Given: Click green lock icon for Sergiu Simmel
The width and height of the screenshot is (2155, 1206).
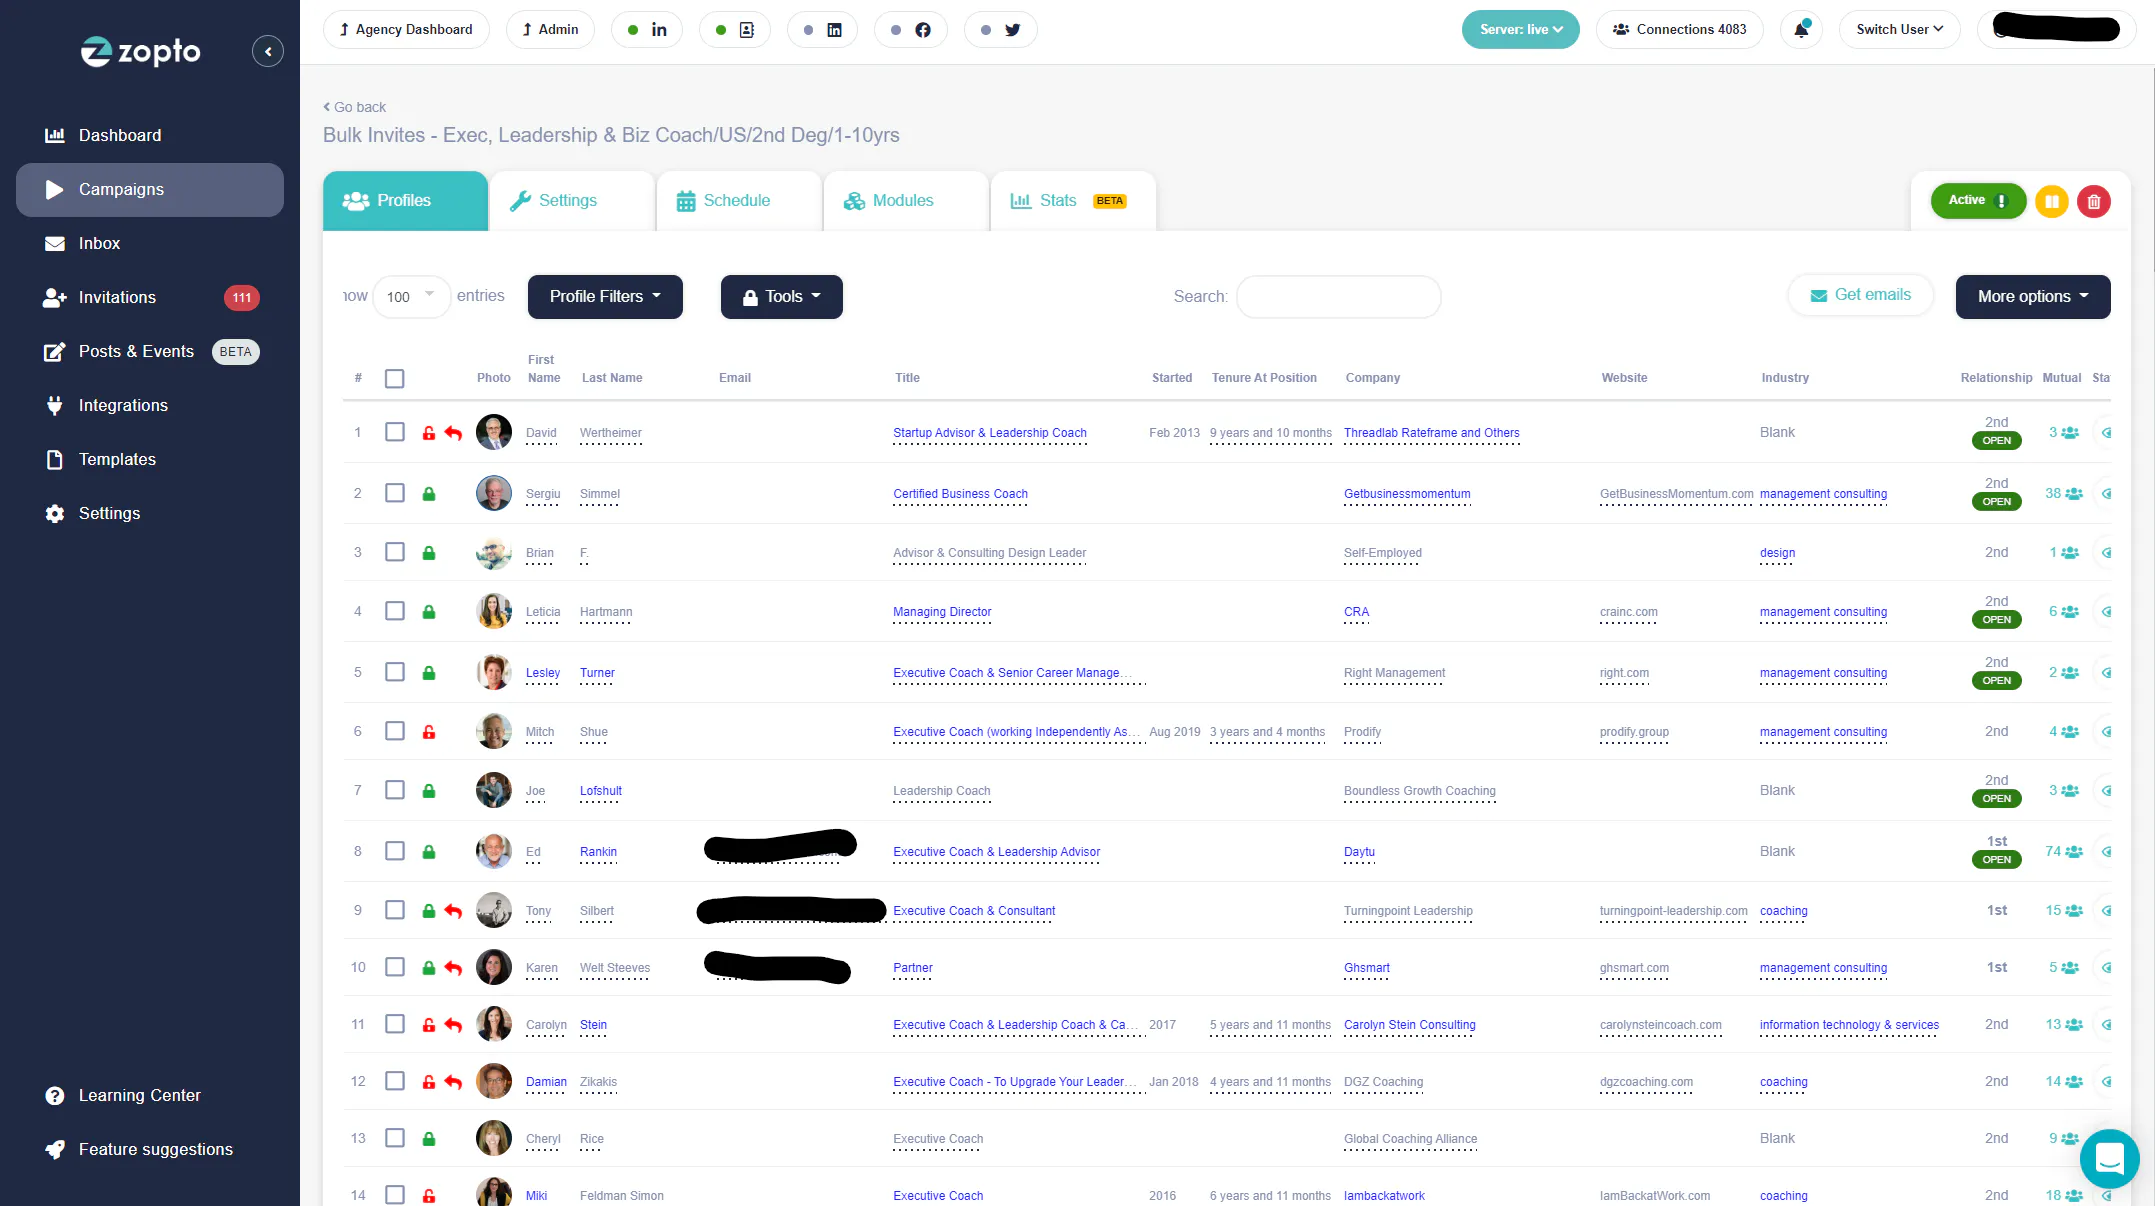Looking at the screenshot, I should (x=428, y=494).
